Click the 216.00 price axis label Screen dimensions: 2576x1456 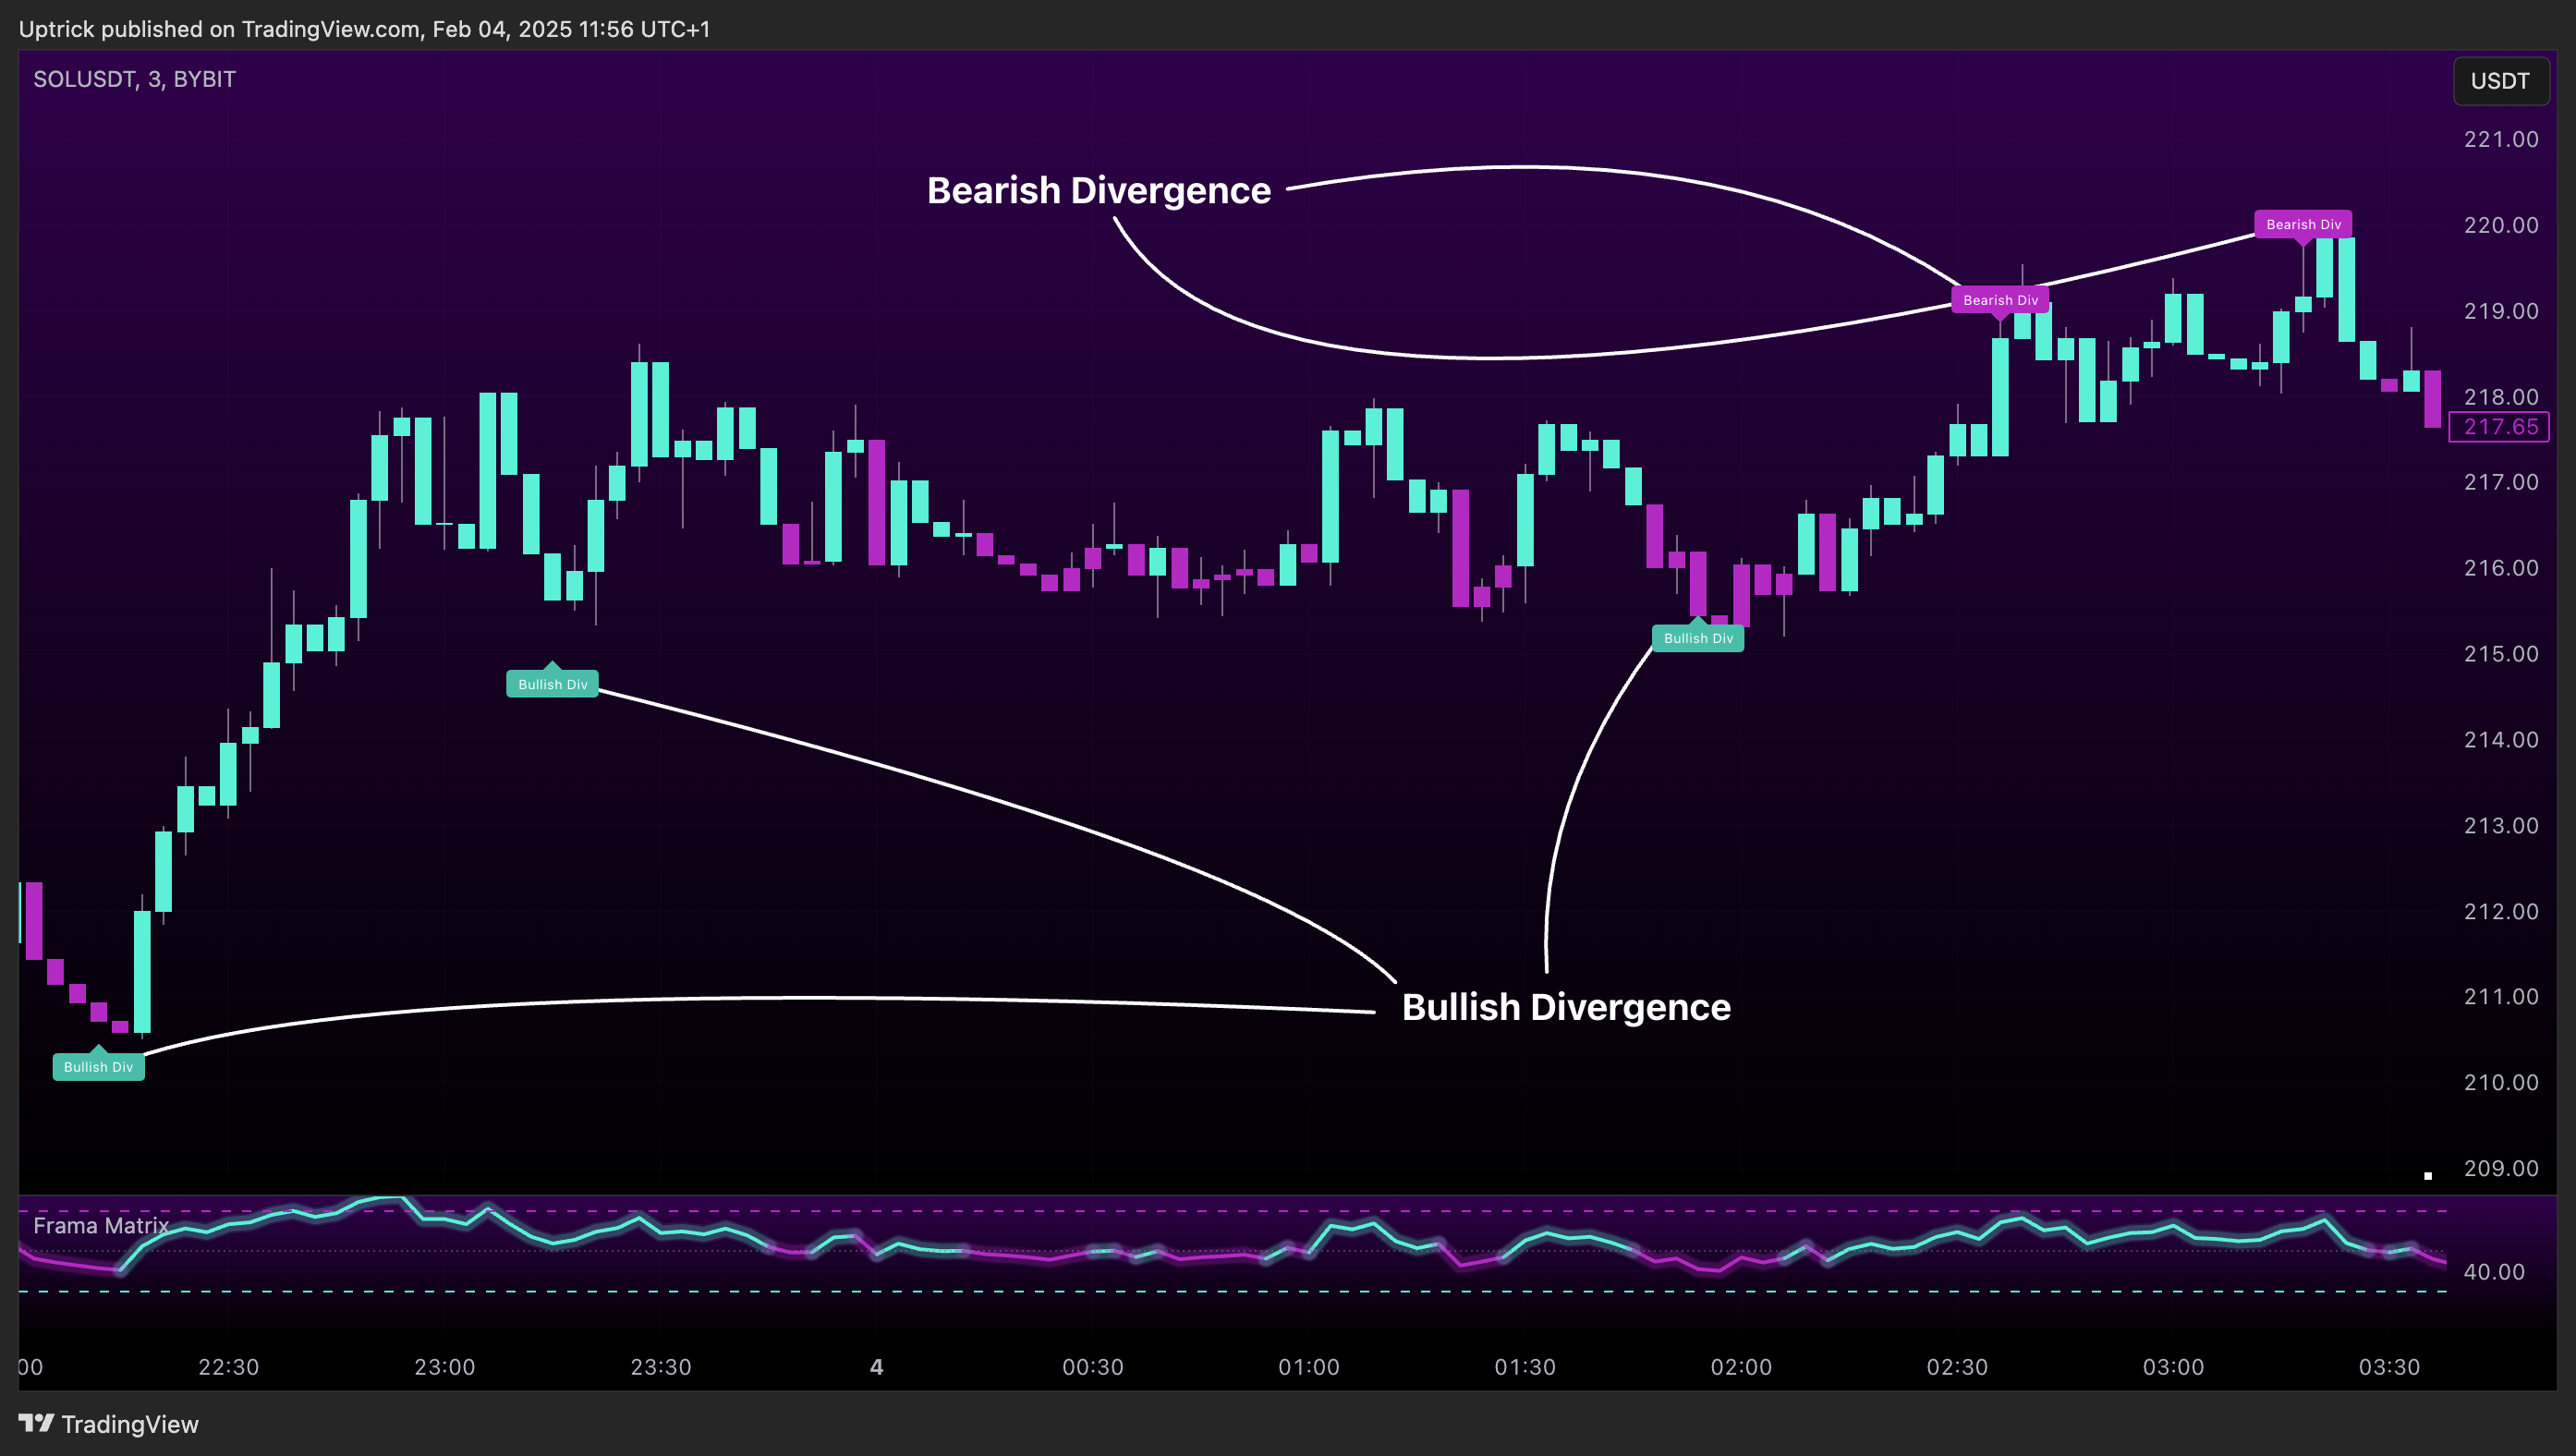point(2501,568)
